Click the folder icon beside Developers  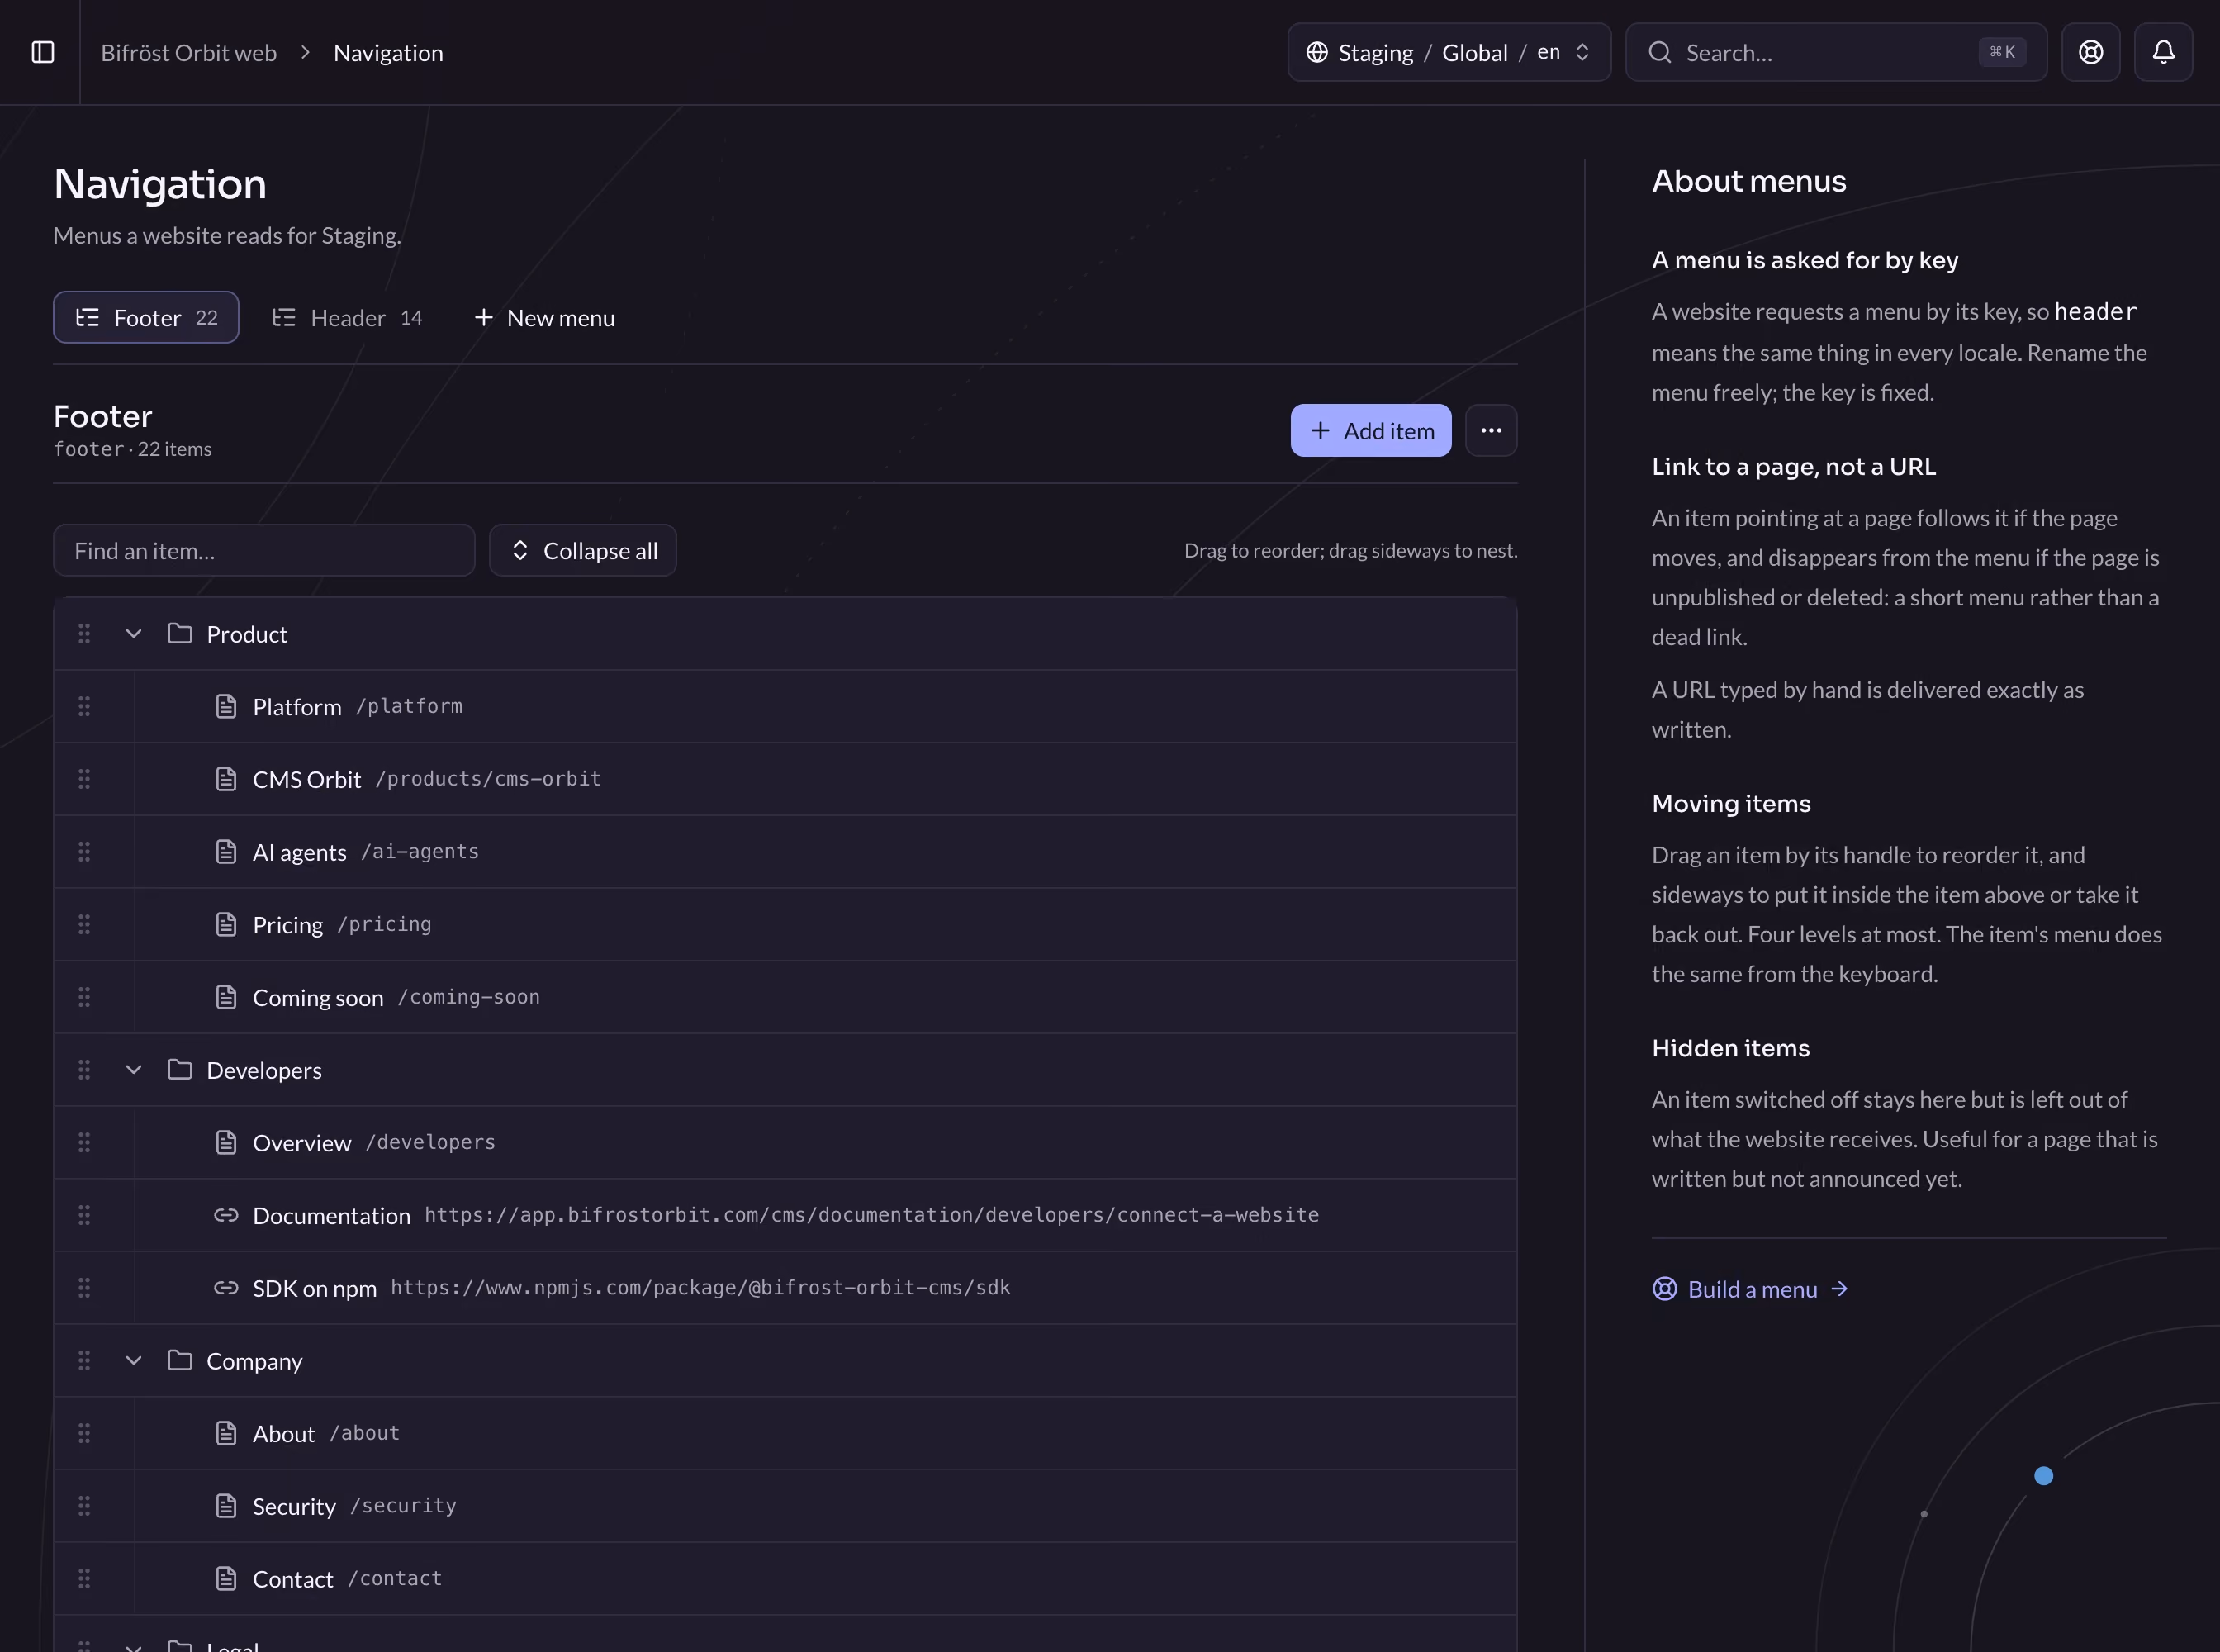(180, 1070)
